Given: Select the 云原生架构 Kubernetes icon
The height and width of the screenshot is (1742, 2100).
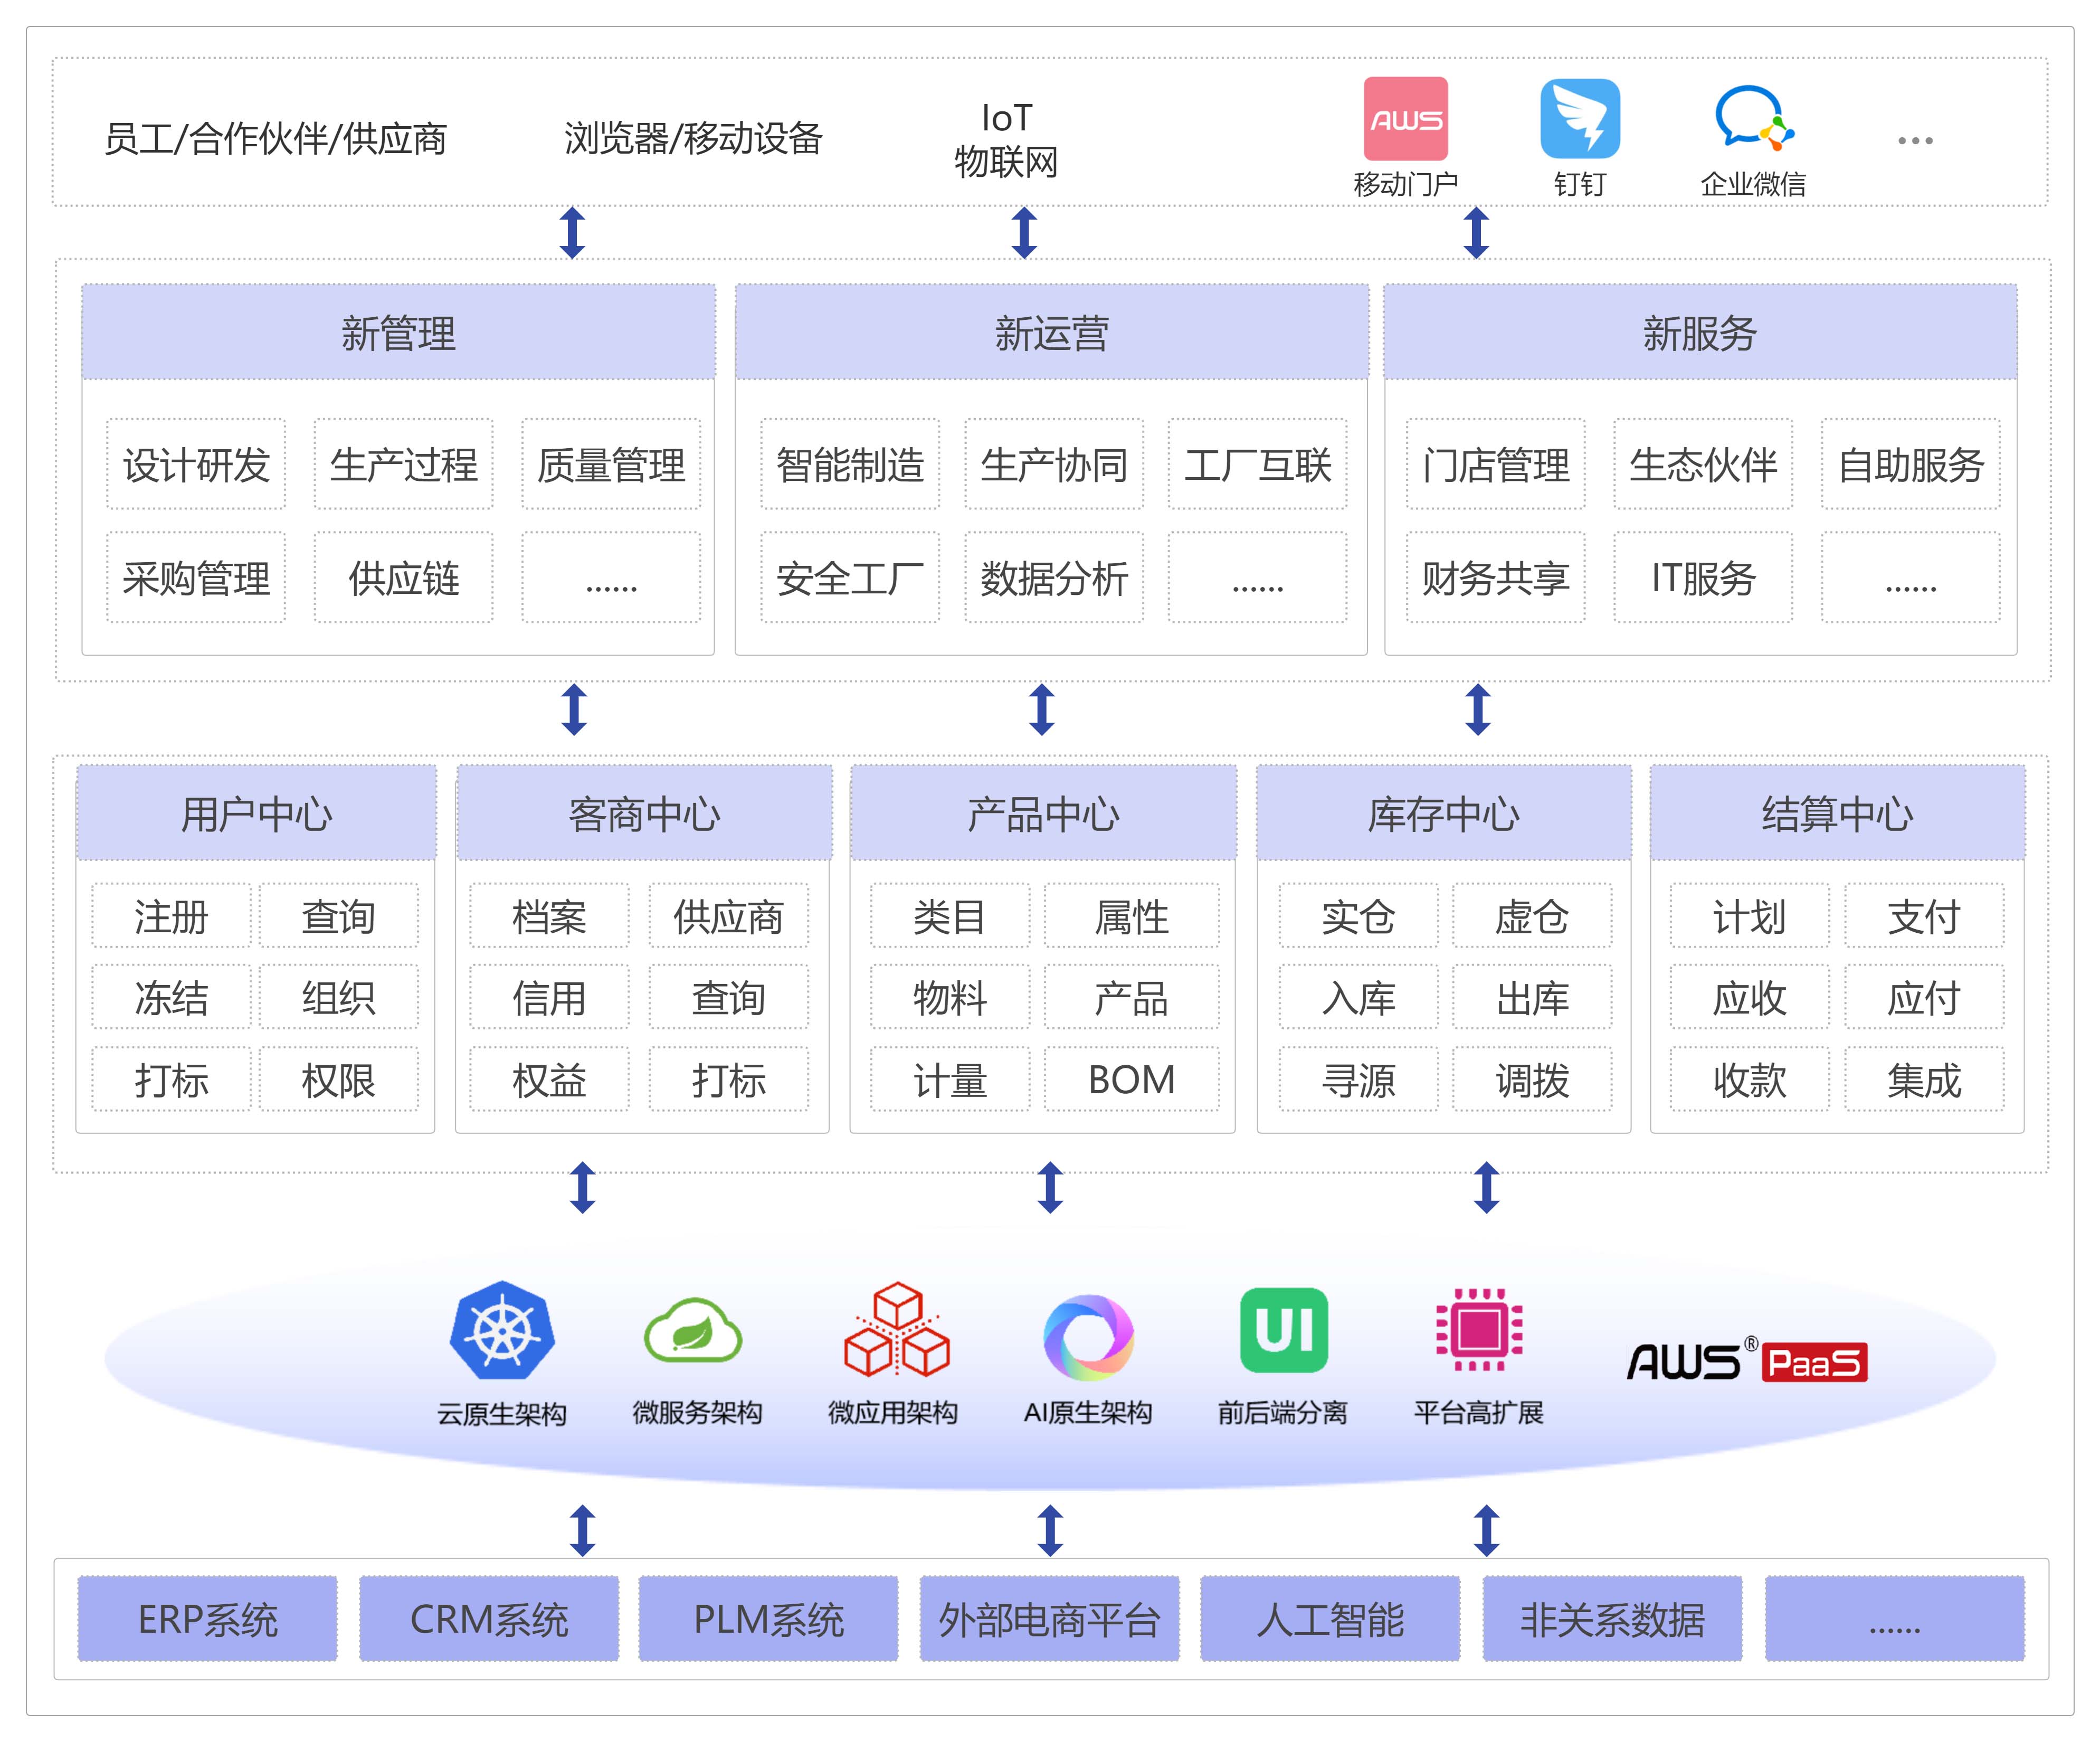Looking at the screenshot, I should pyautogui.click(x=502, y=1330).
